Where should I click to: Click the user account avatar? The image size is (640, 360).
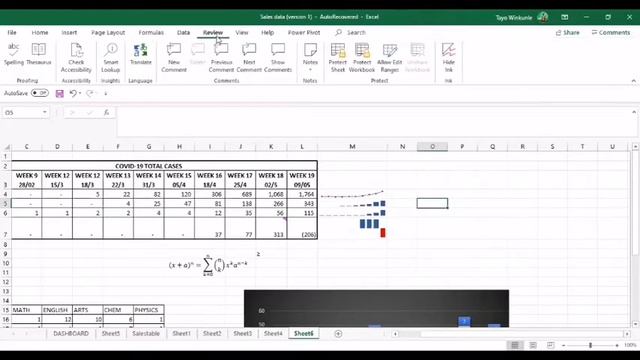click(x=542, y=17)
